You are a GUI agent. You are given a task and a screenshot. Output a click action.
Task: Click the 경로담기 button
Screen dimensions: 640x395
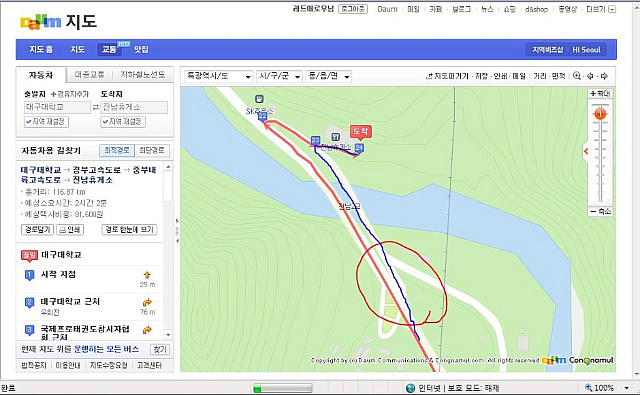pyautogui.click(x=37, y=230)
